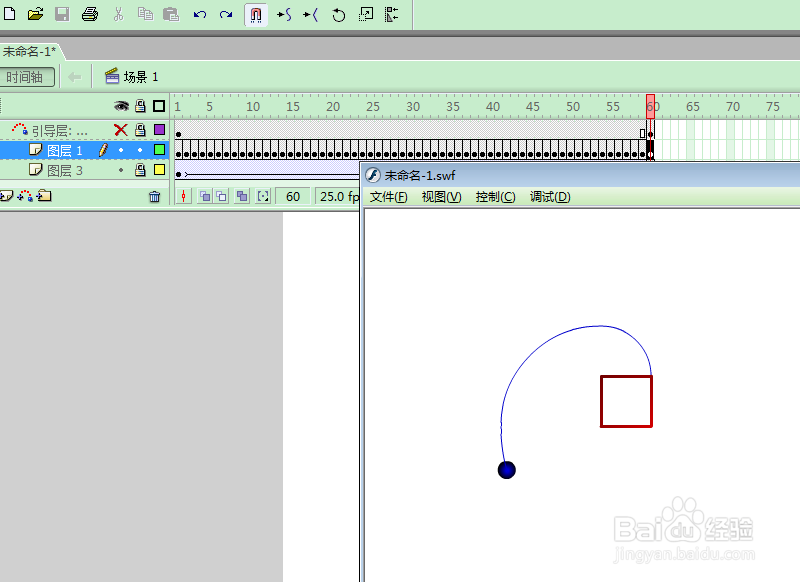Toggle visibility dot of 图层 1
Image resolution: width=800 pixels, height=582 pixels.
[x=121, y=150]
